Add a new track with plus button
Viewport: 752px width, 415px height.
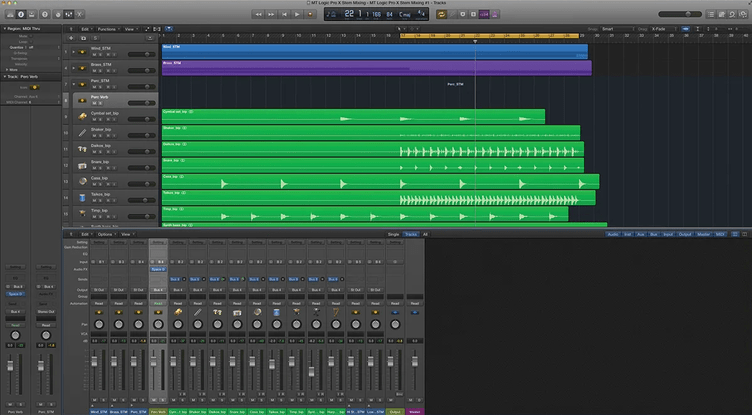pyautogui.click(x=71, y=38)
